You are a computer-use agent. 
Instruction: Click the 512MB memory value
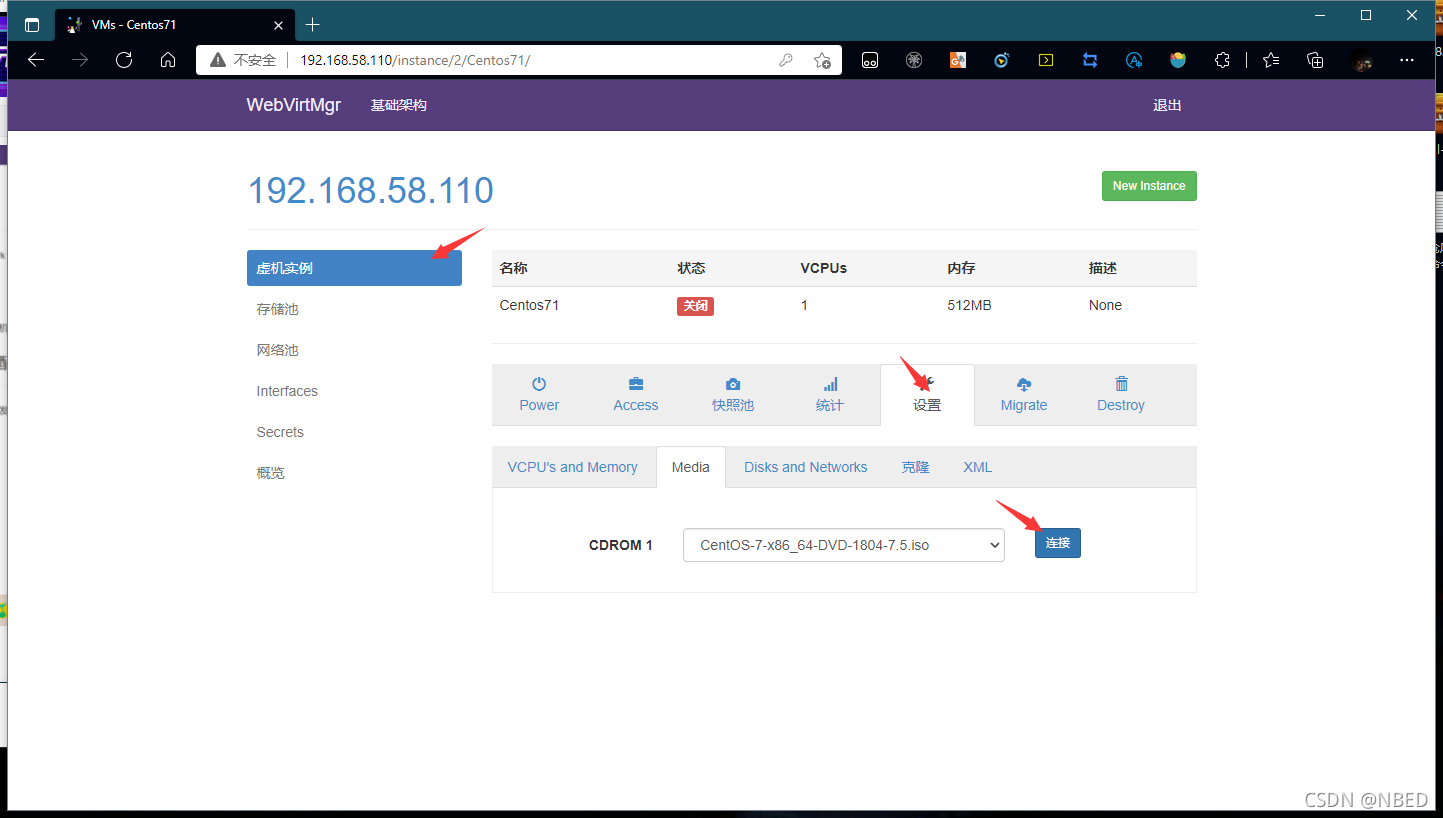click(969, 305)
